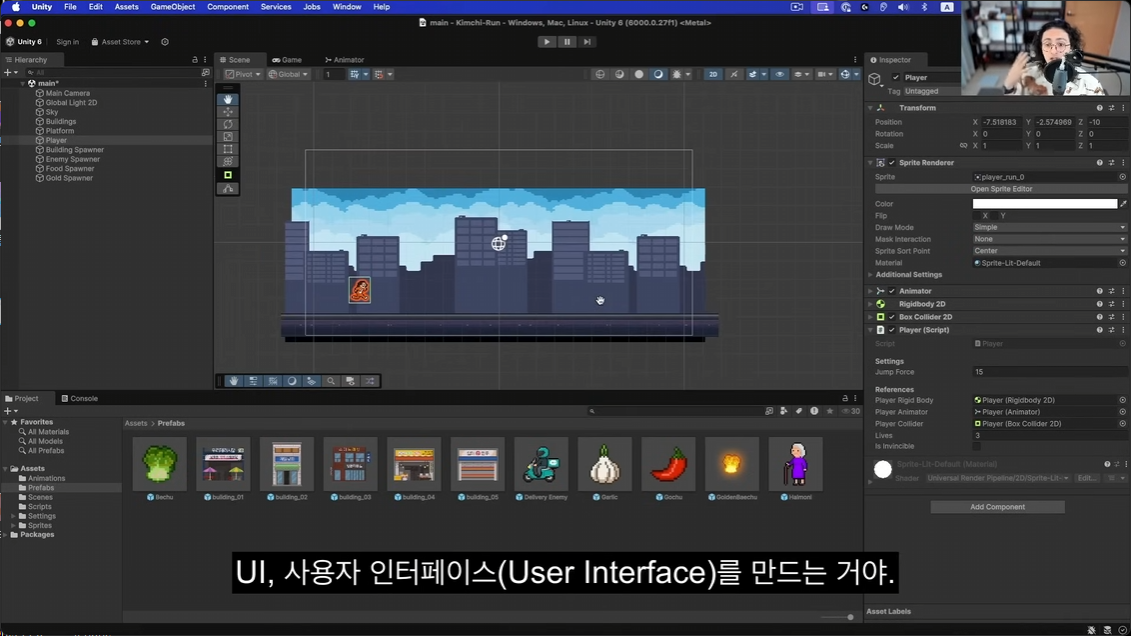Open the settings gear next to Asset Store
This screenshot has width=1131, height=636.
coord(164,42)
